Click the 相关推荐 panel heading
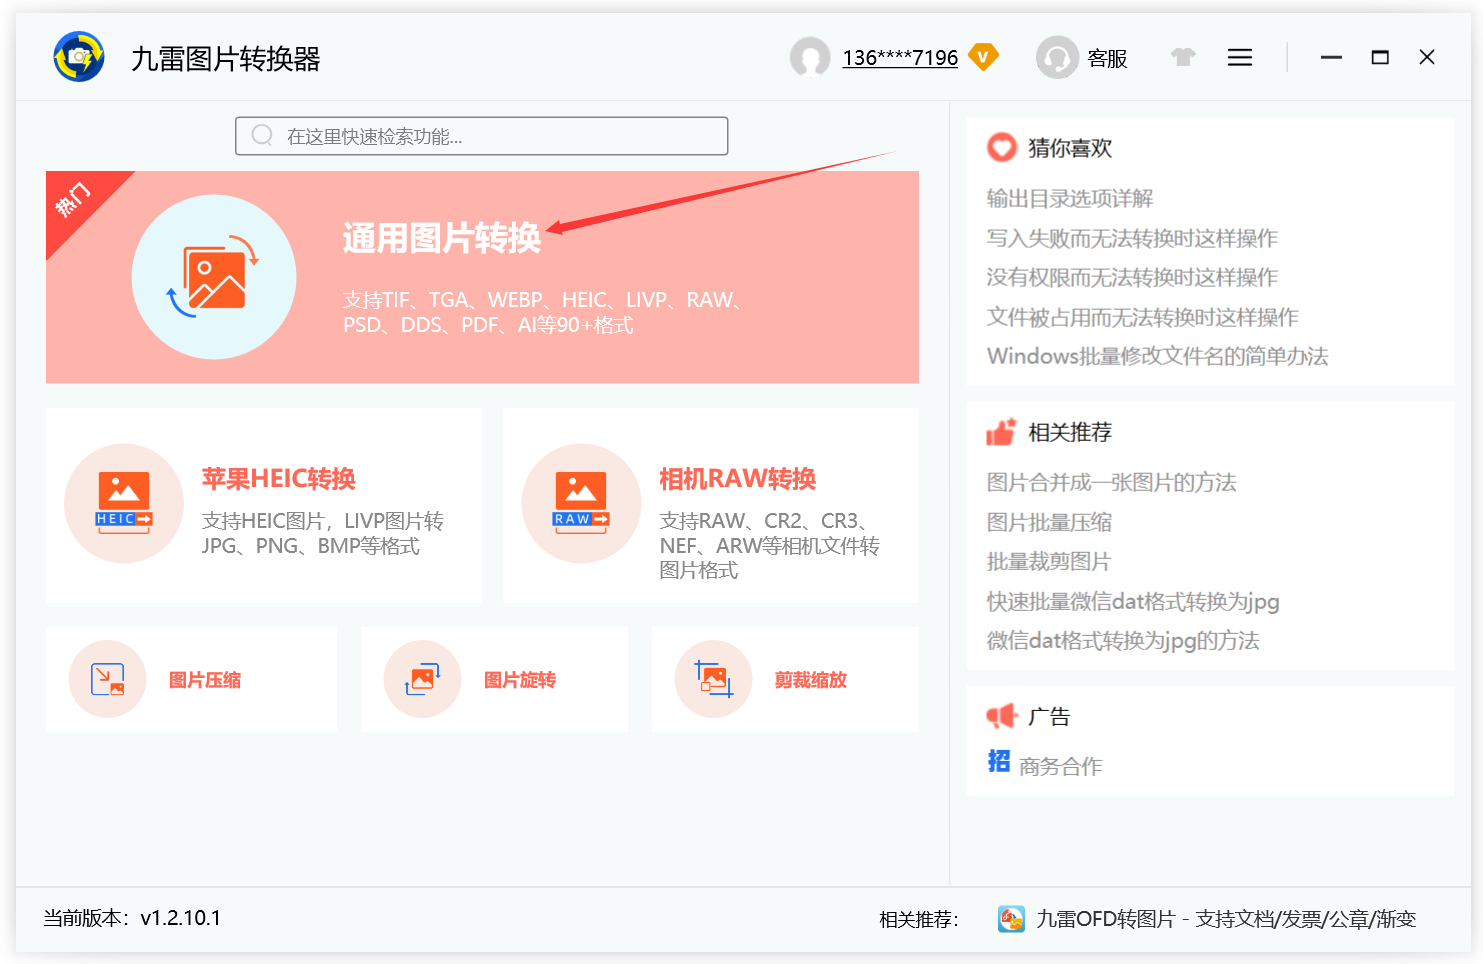Screen dimensions: 1483x964 pyautogui.click(x=1070, y=432)
